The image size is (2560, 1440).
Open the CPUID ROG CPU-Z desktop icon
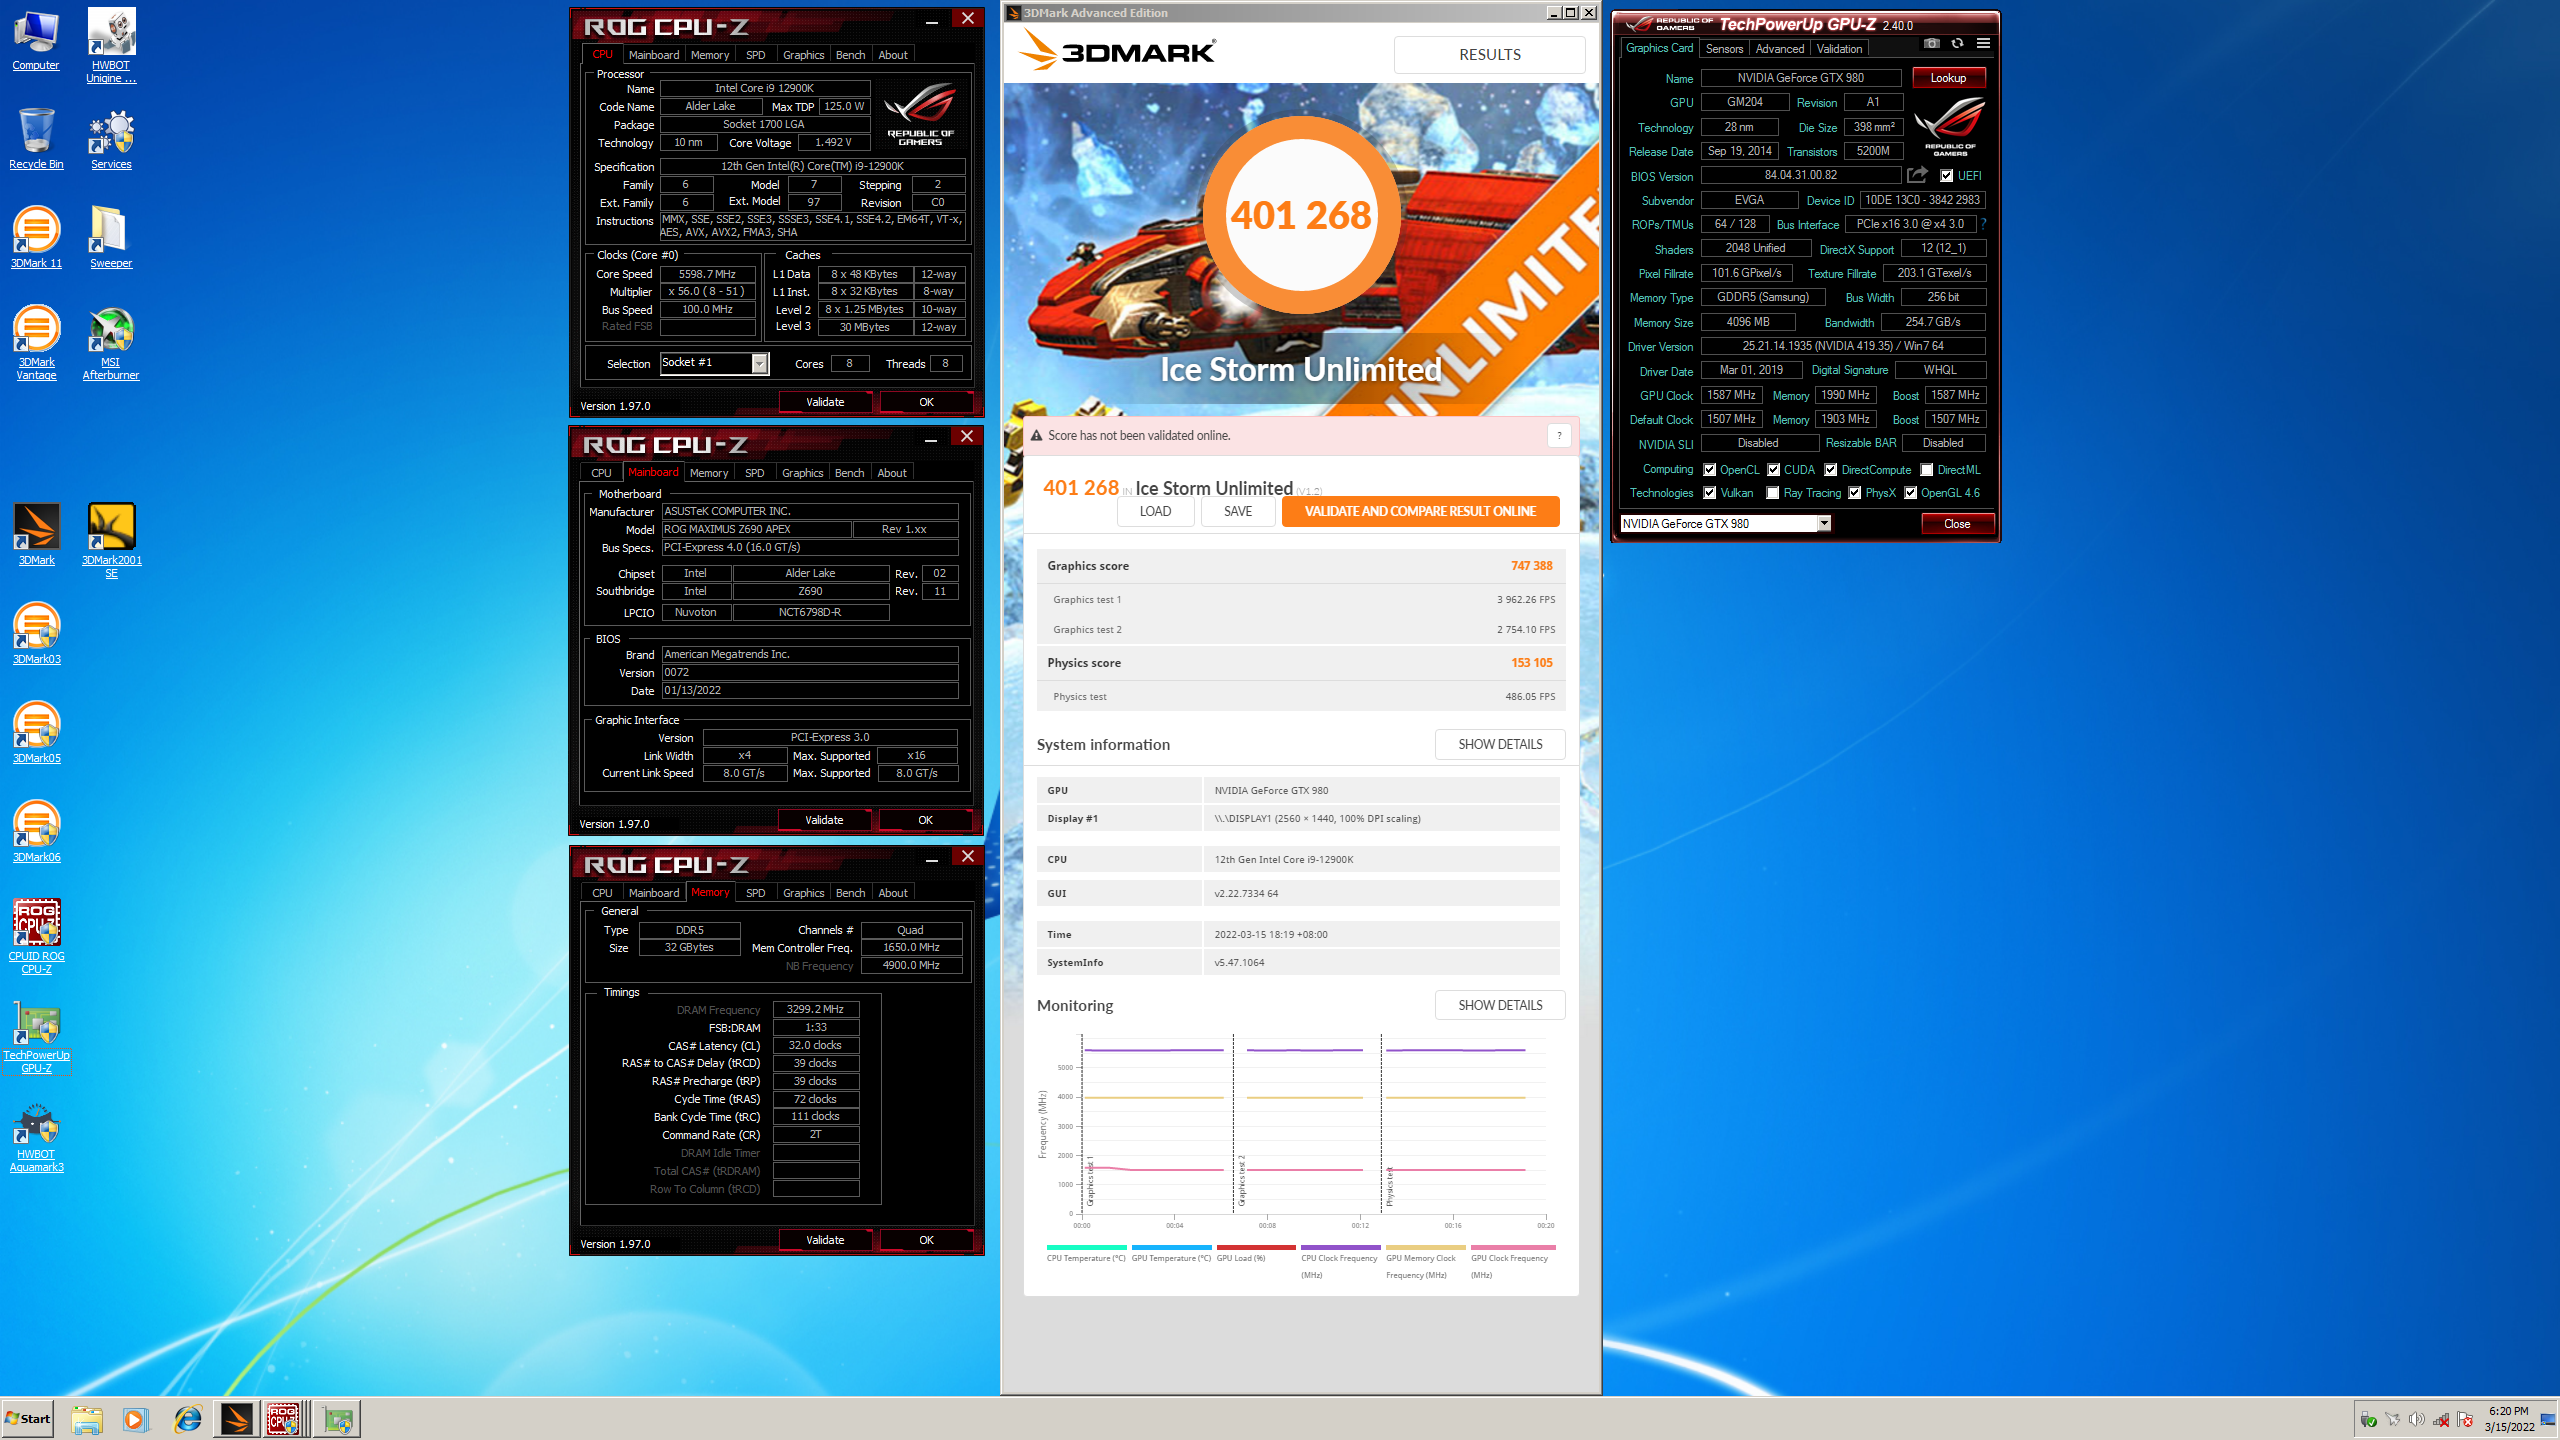tap(36, 937)
